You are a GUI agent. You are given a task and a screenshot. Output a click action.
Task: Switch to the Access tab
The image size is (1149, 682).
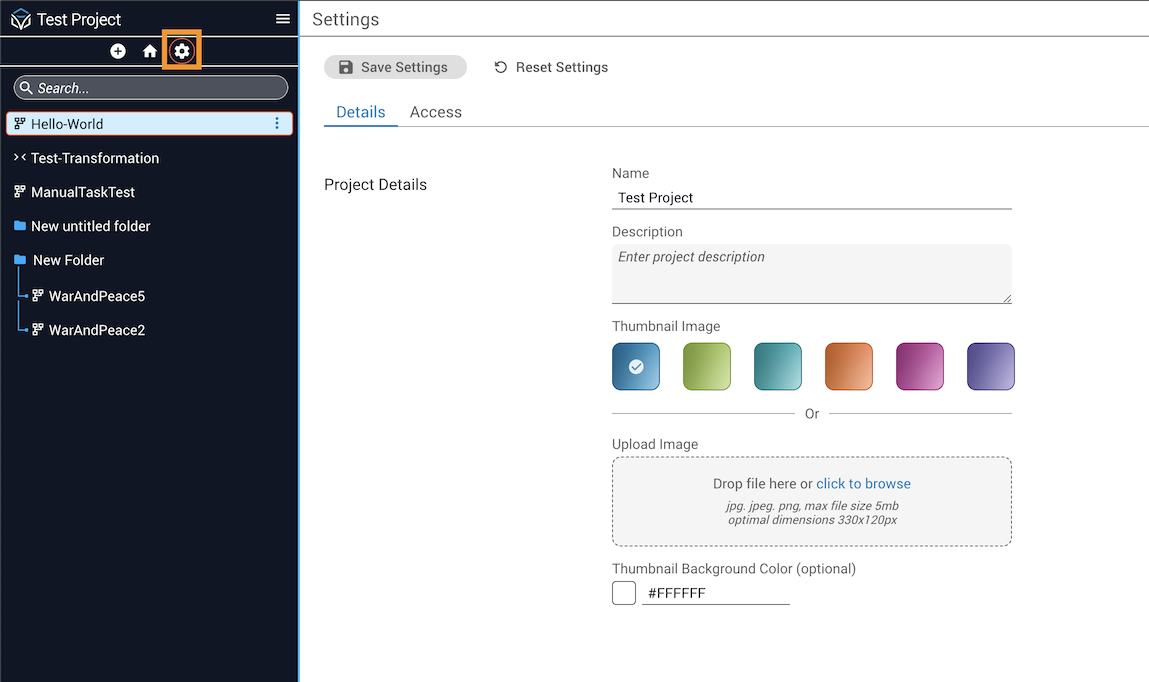[x=436, y=112]
